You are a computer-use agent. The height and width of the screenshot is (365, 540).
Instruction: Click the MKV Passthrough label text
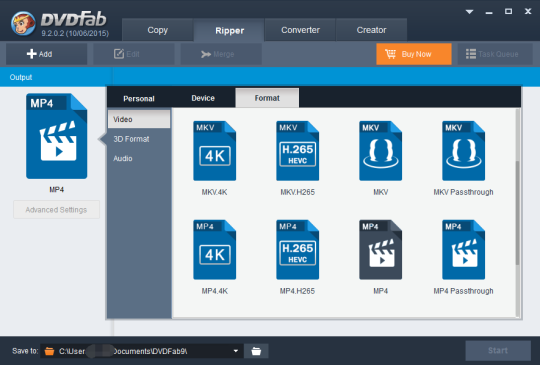[463, 192]
